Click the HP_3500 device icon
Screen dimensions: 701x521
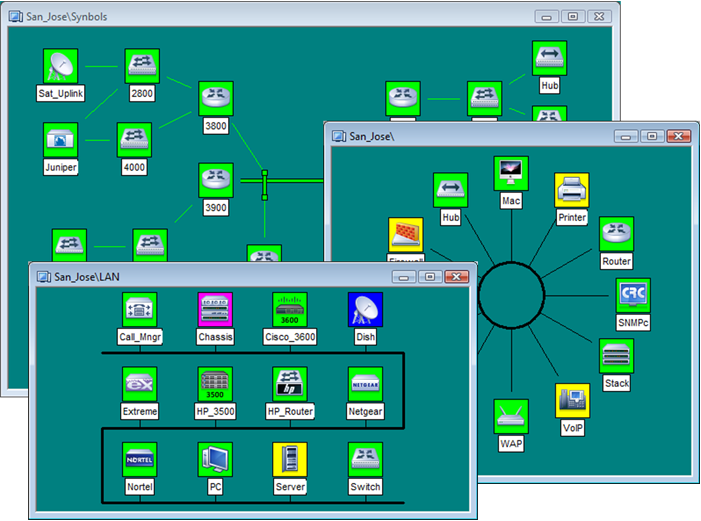(x=215, y=384)
